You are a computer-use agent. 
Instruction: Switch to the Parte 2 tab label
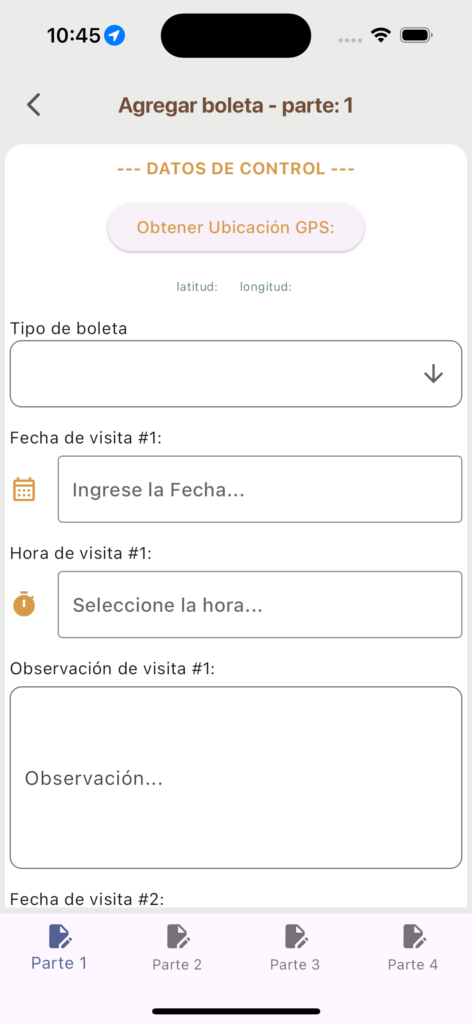[177, 965]
